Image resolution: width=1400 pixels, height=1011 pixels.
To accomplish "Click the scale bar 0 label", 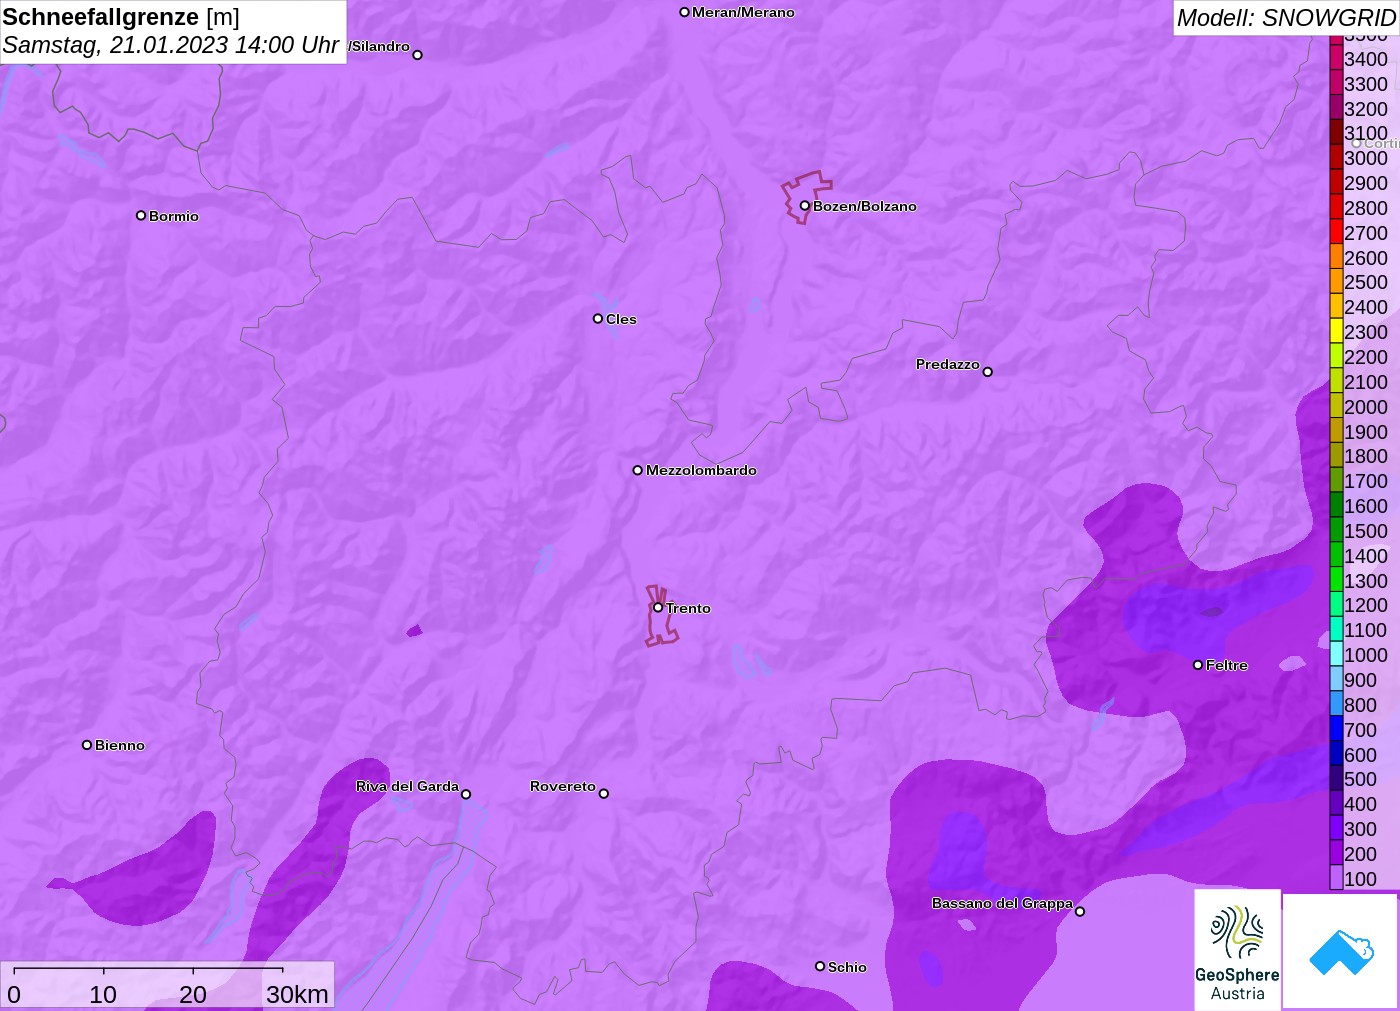I will pyautogui.click(x=14, y=994).
